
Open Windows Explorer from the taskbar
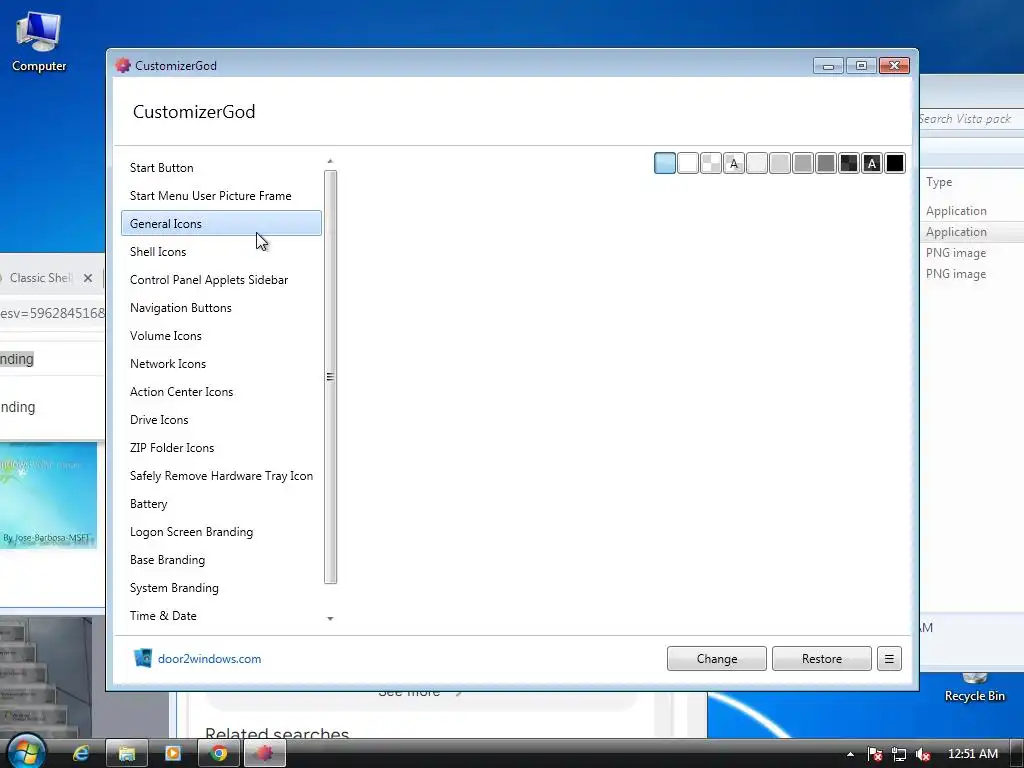point(127,754)
